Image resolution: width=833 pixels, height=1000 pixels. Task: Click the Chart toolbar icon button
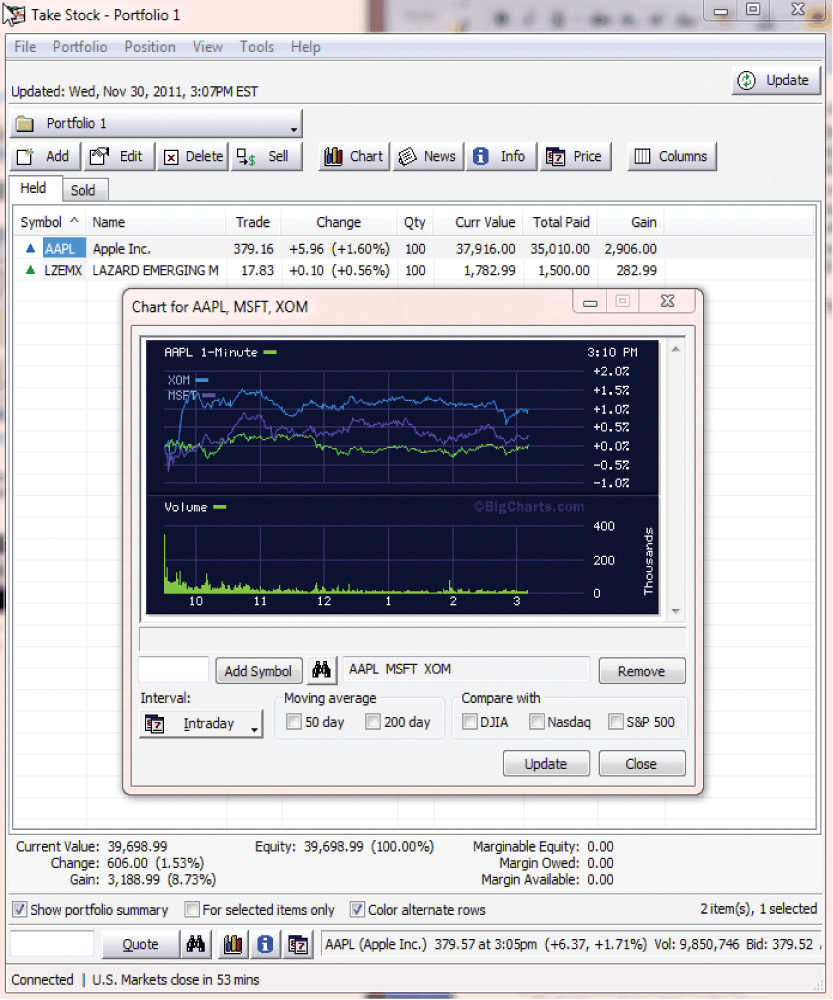(x=354, y=156)
